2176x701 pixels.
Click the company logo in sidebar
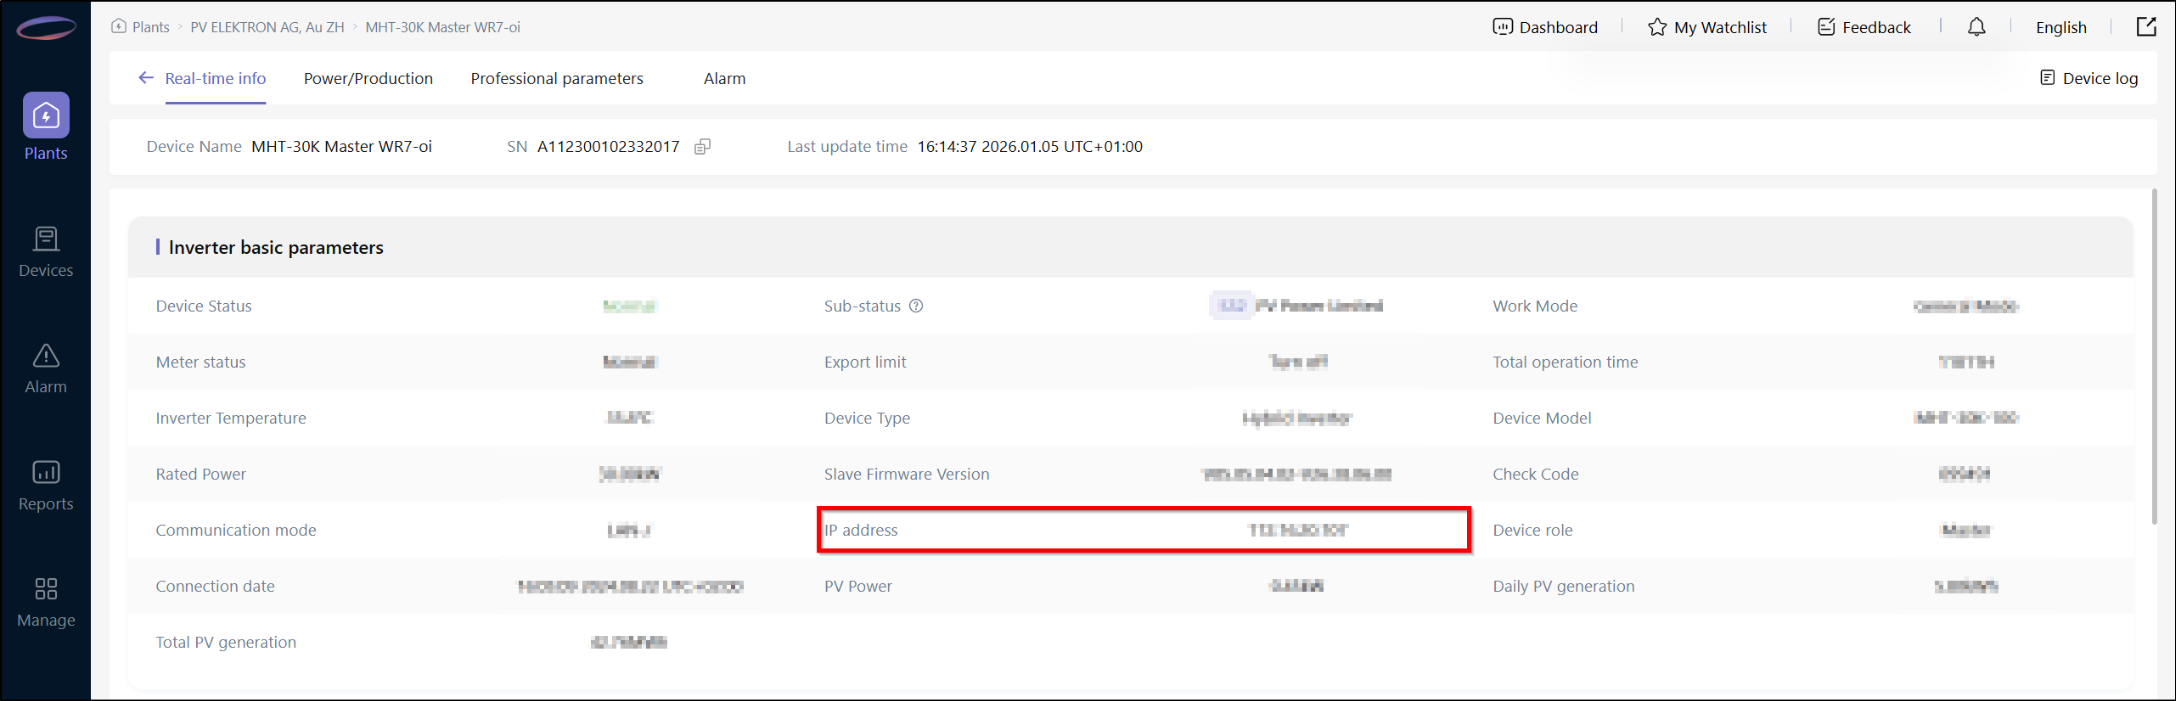46,29
